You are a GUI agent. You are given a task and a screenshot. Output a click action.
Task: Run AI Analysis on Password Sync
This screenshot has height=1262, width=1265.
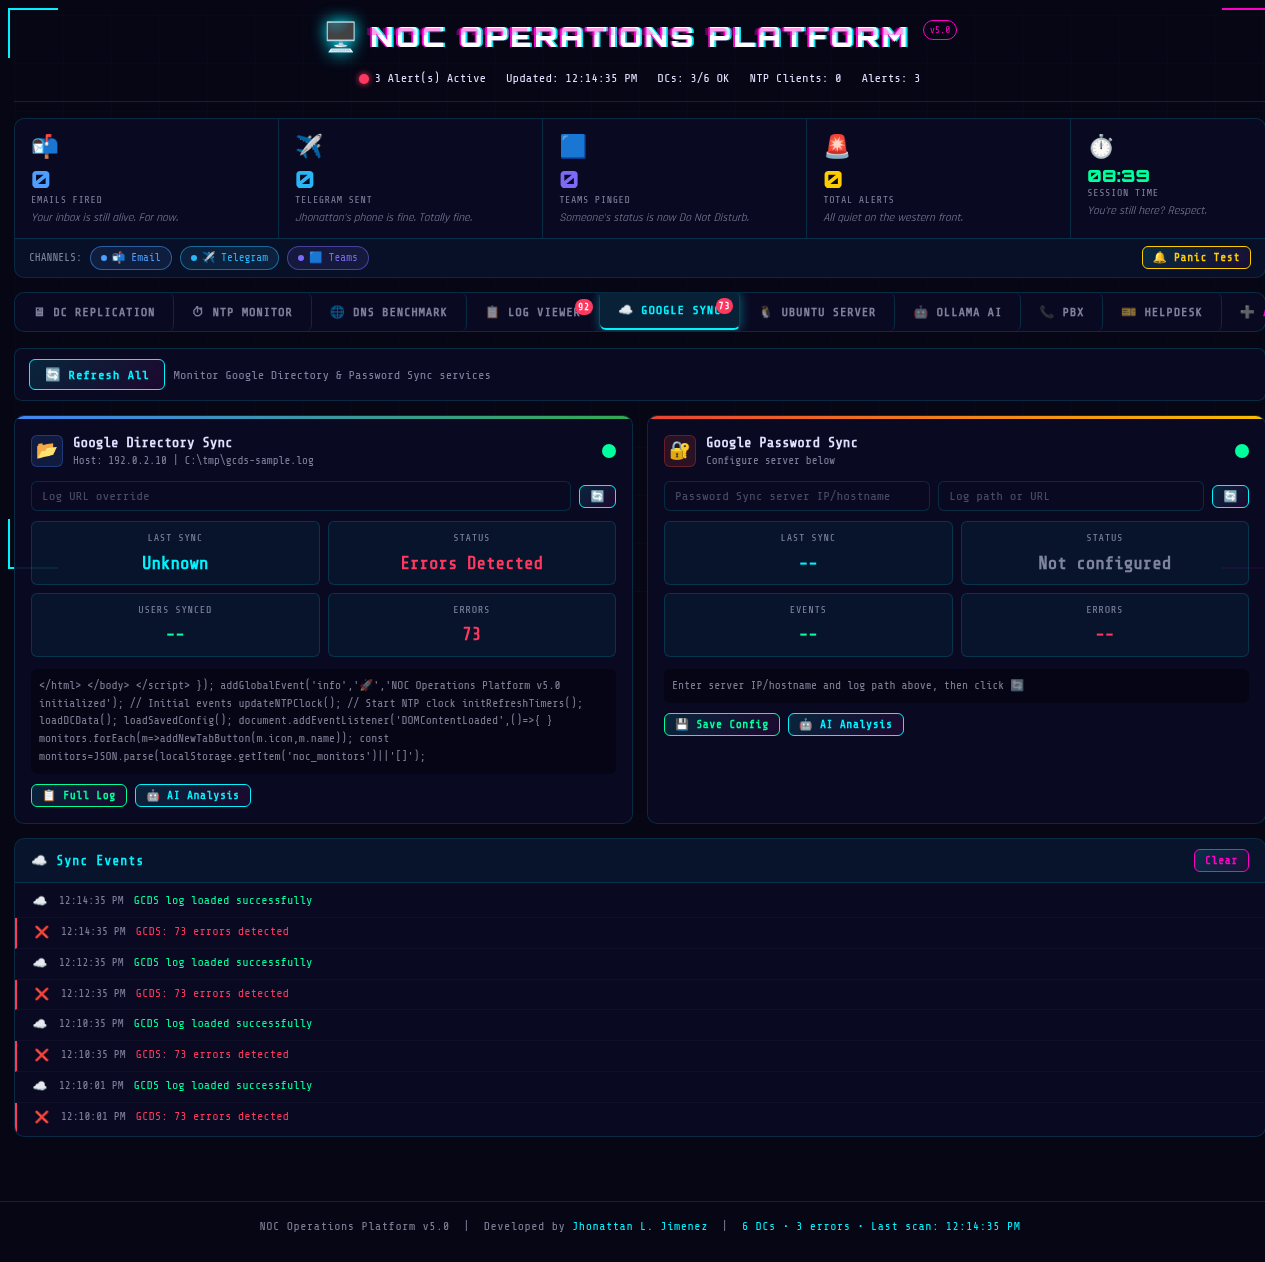846,725
